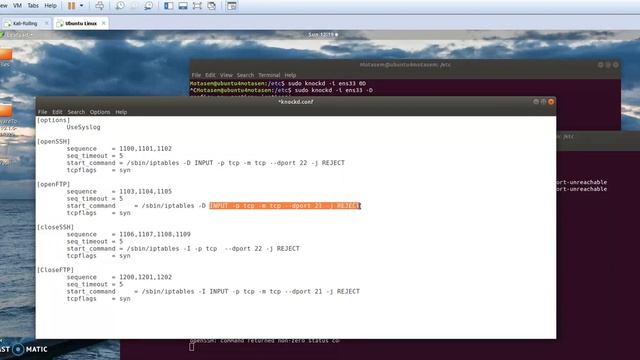Click the sequence 1200,1201,1202 value

(x=145, y=277)
